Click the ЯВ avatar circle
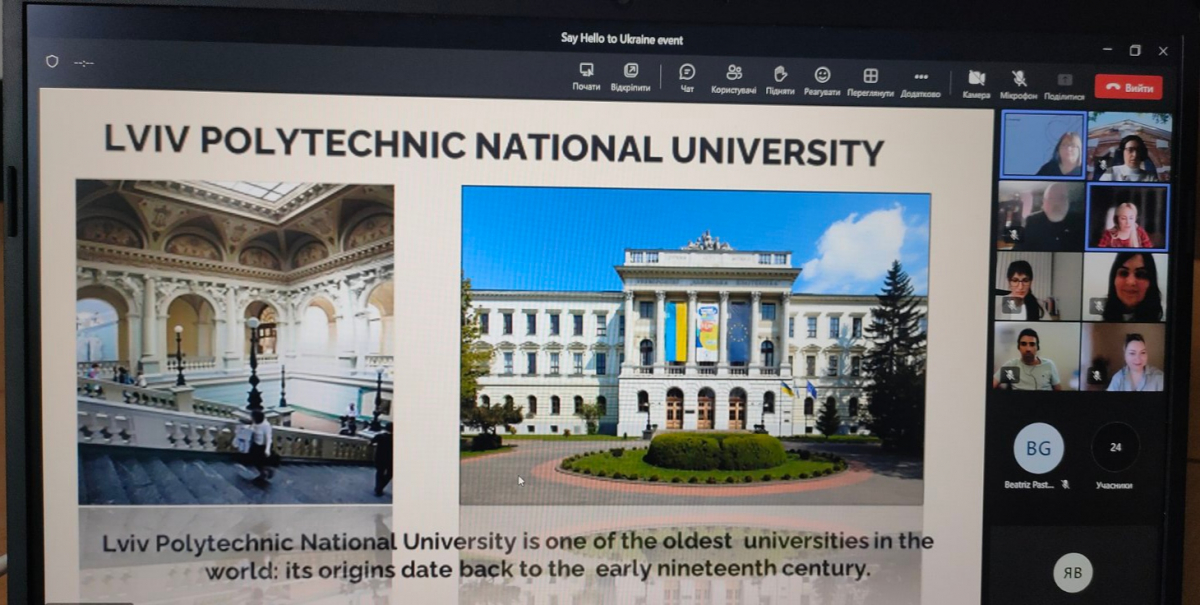The height and width of the screenshot is (605, 1200). [x=1072, y=572]
